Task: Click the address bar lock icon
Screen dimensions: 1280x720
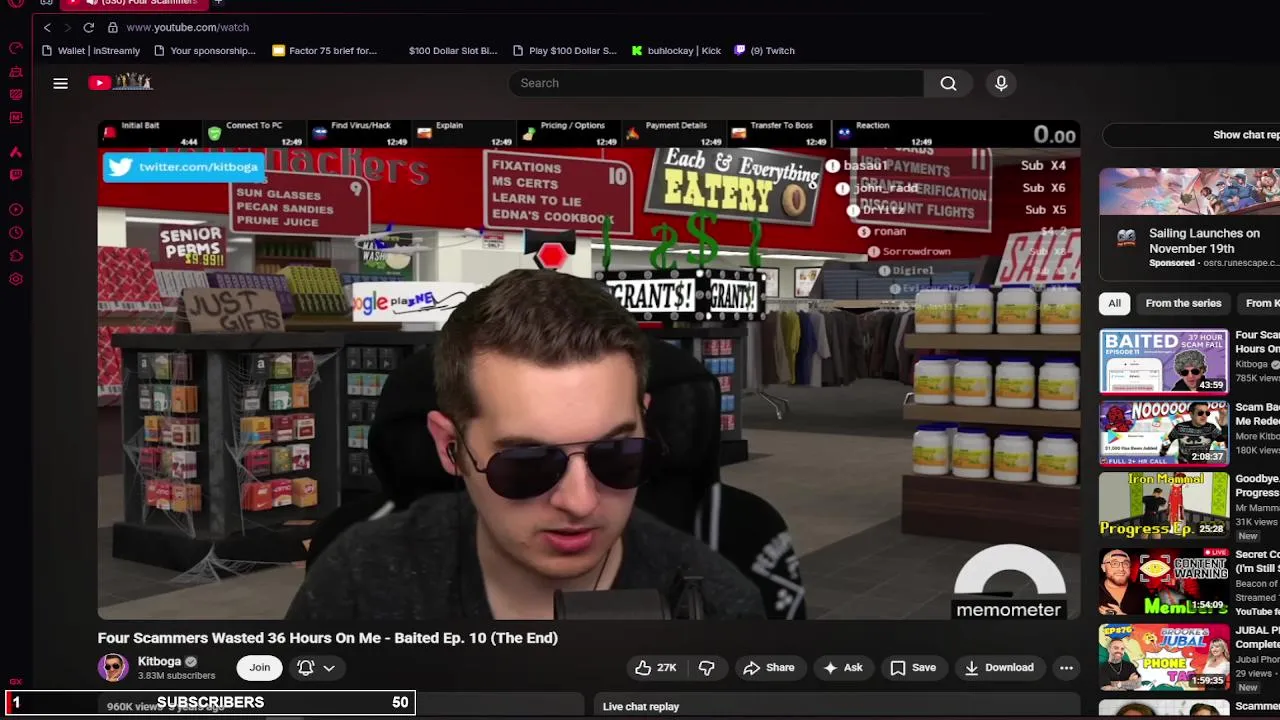Action: pos(112,27)
